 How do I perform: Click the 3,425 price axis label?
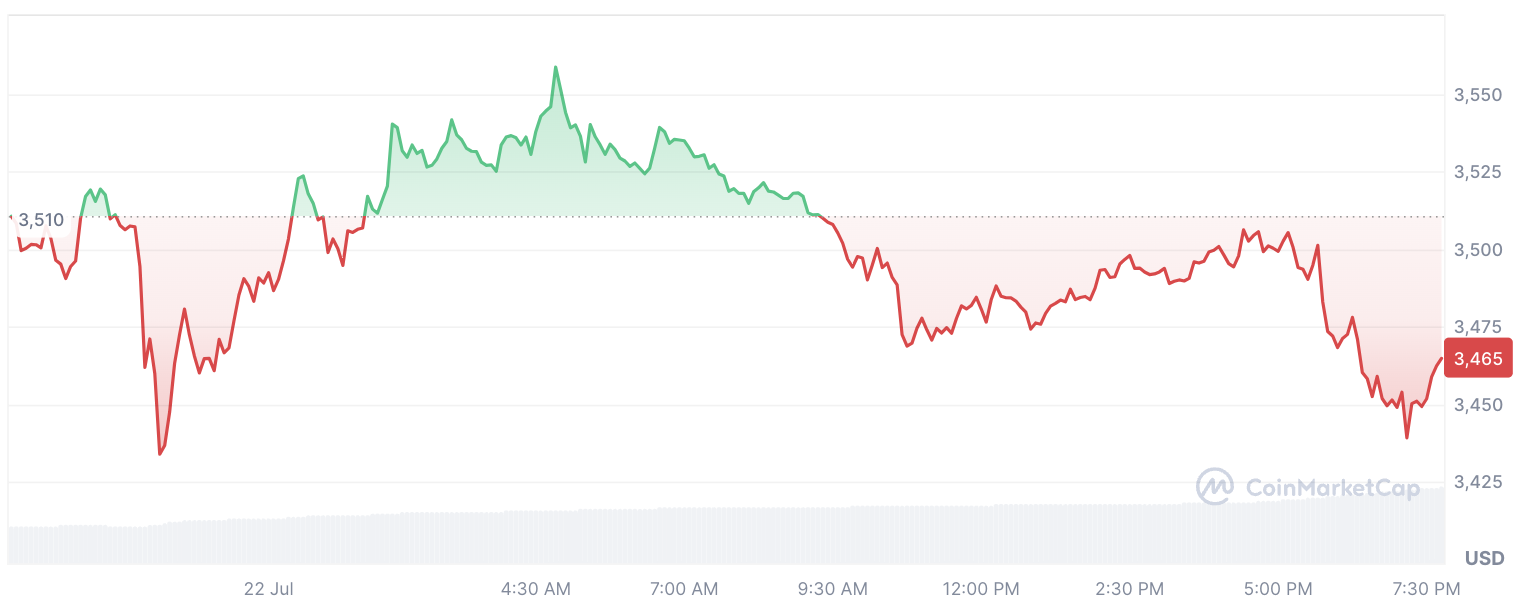1478,482
